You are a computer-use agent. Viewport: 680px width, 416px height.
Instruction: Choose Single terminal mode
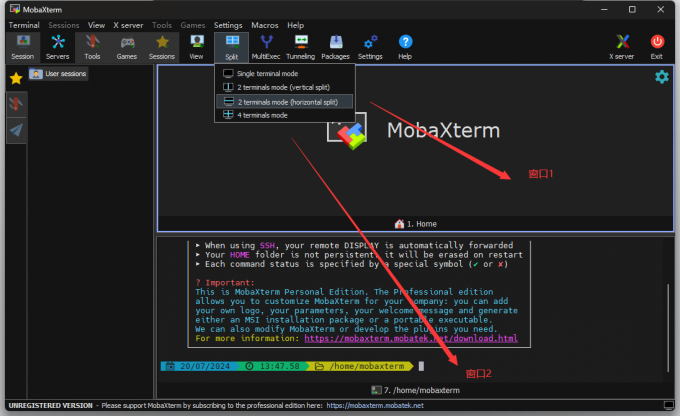coord(284,74)
